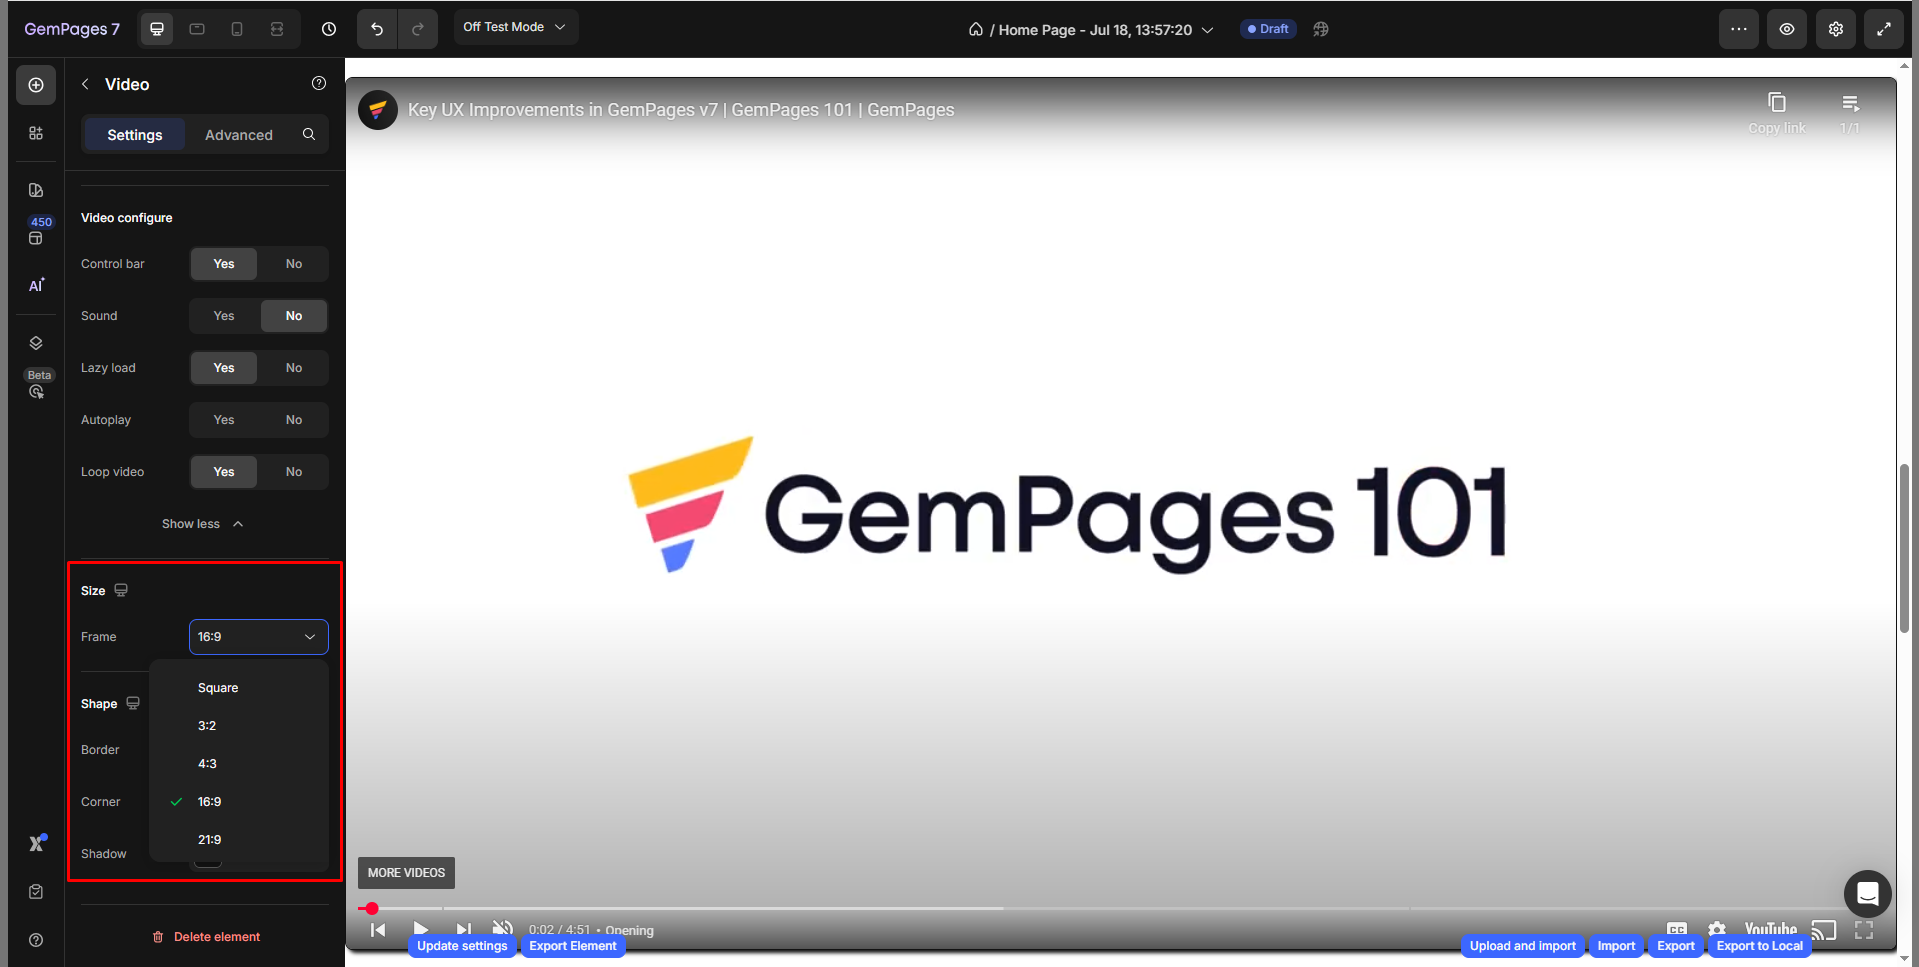This screenshot has height=967, width=1919.
Task: Click the Draft status badge
Action: 1268,29
